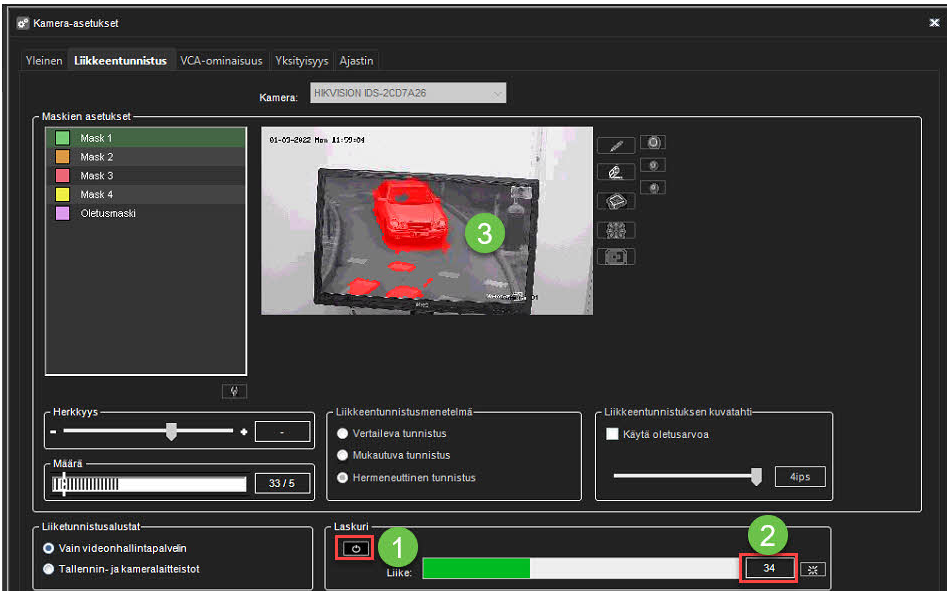Click the Liike counter value field
The width and height of the screenshot is (950, 595).
[x=767, y=569]
